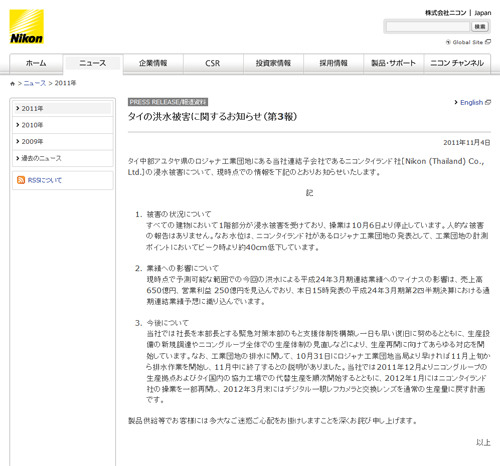Image resolution: width=500 pixels, height=466 pixels.
Task: Click the home icon in breadcrumb
Action: pos(12,84)
